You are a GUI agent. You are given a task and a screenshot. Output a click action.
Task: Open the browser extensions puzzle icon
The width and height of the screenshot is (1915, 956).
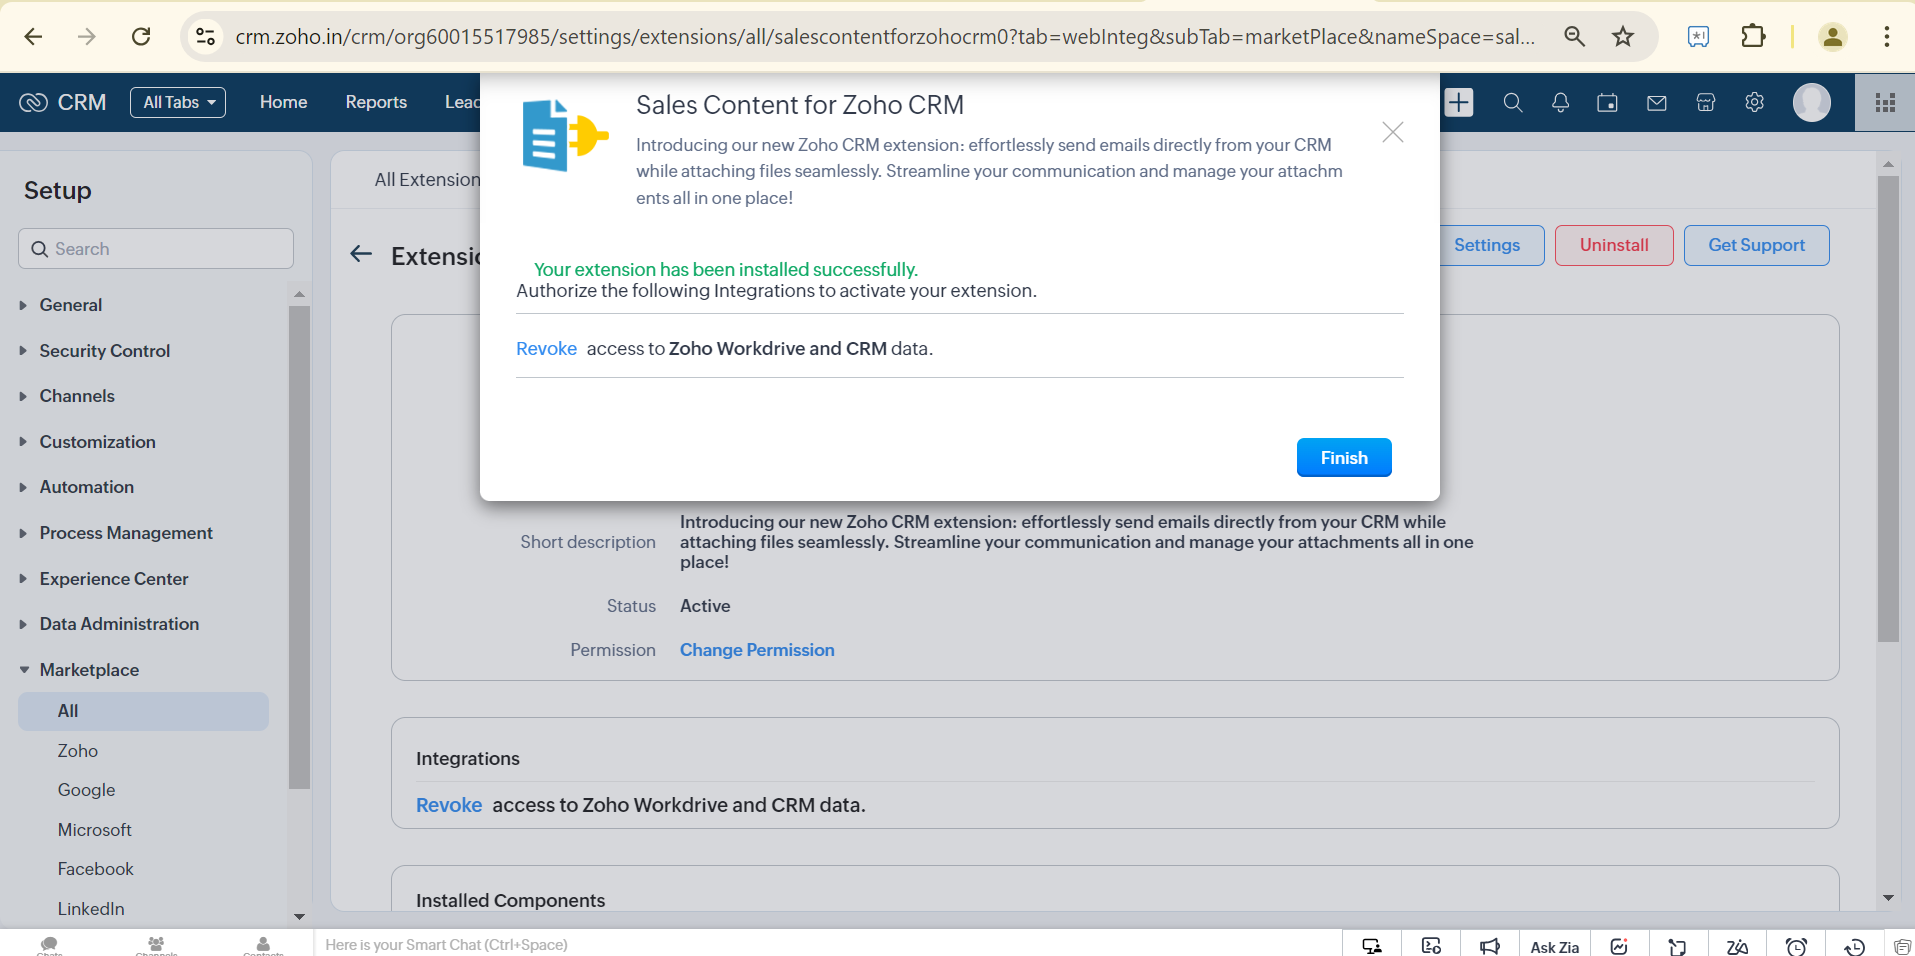pos(1753,37)
